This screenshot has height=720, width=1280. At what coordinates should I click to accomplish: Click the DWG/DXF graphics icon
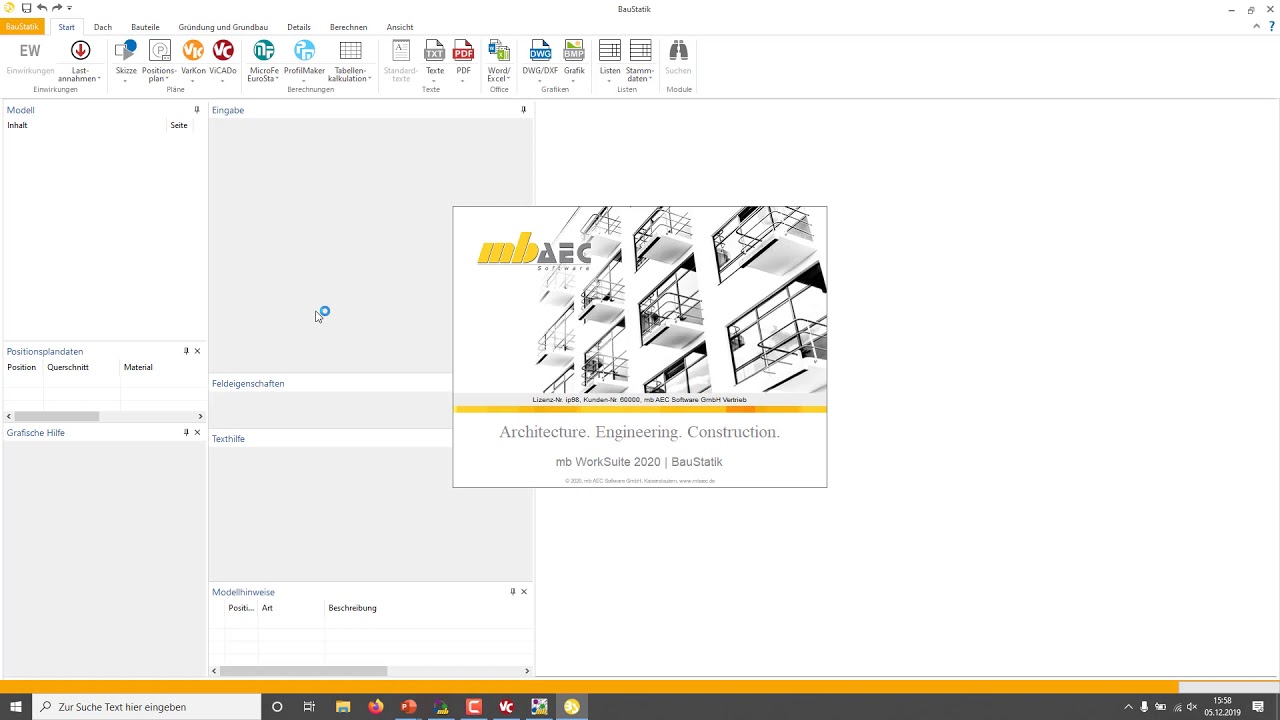click(540, 50)
